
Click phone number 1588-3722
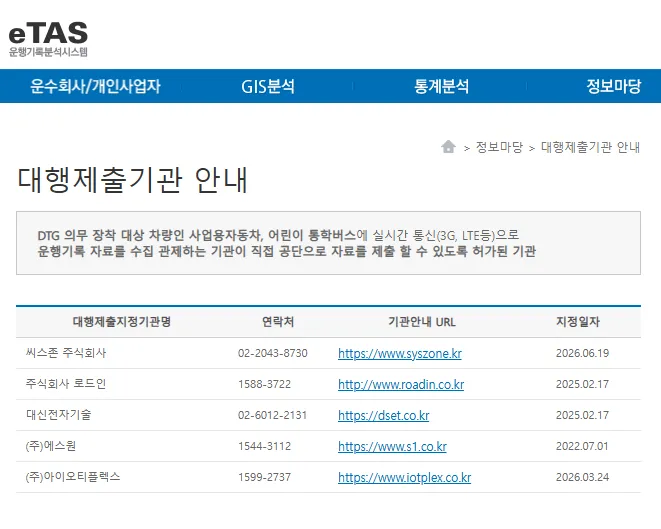[264, 384]
